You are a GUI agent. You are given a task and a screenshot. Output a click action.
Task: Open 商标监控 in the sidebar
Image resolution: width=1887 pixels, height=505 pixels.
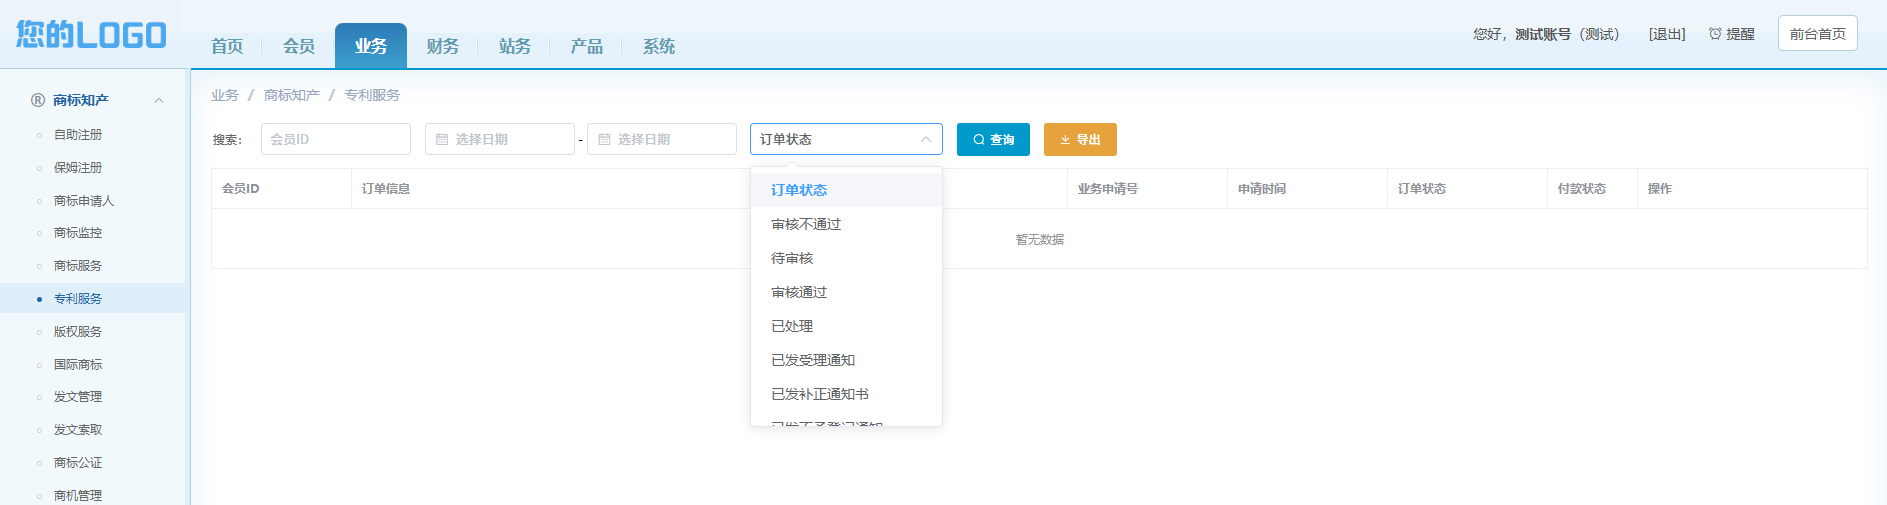tap(78, 233)
